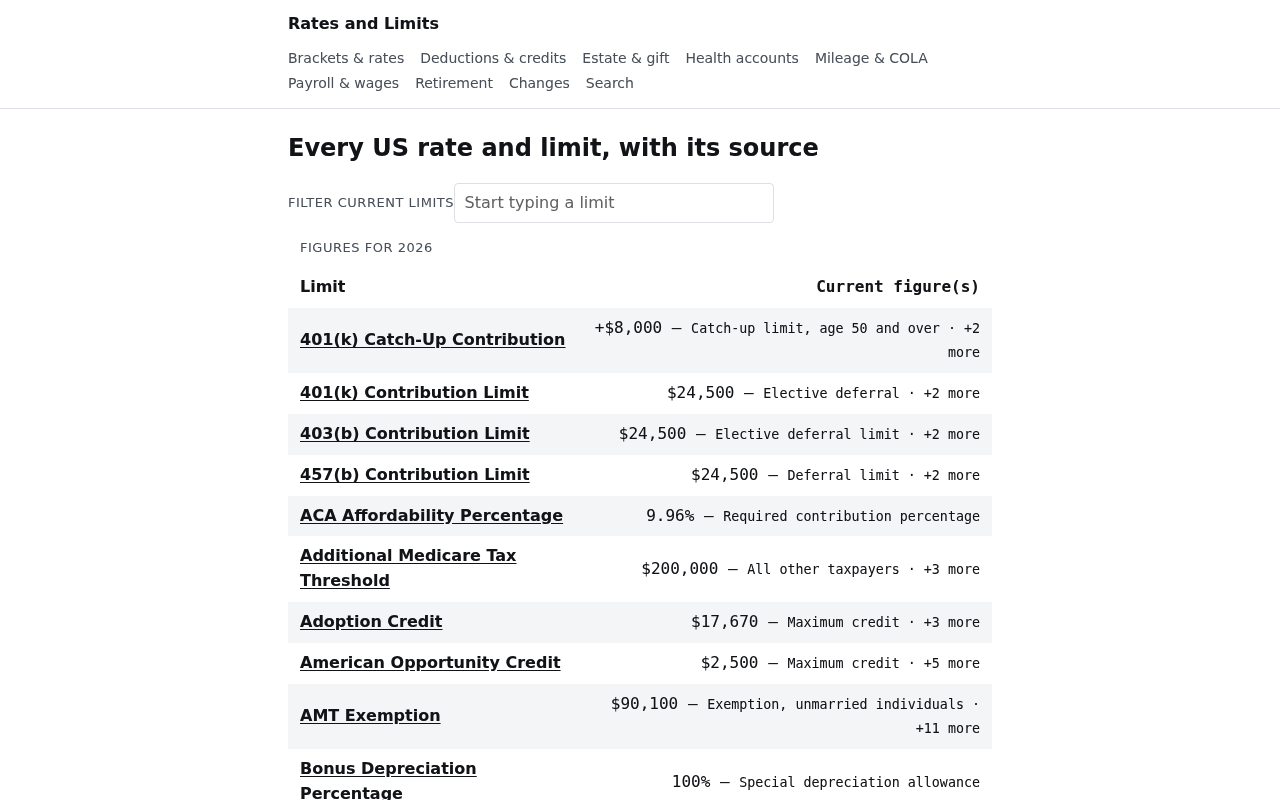Open Deductions & credits page
1280x800 pixels.
coord(493,58)
